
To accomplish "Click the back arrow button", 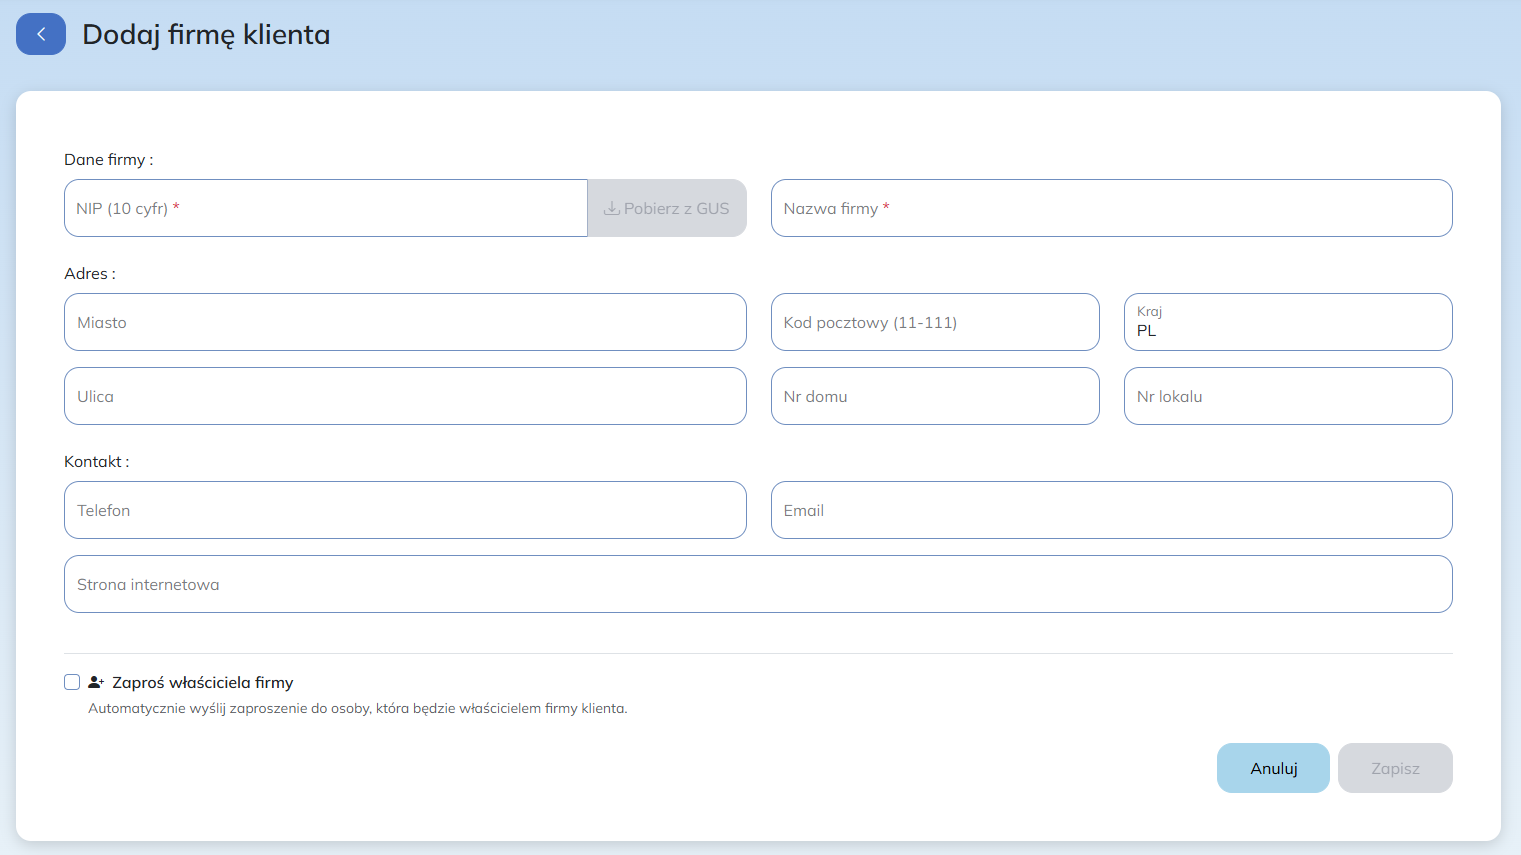I will pyautogui.click(x=41, y=34).
